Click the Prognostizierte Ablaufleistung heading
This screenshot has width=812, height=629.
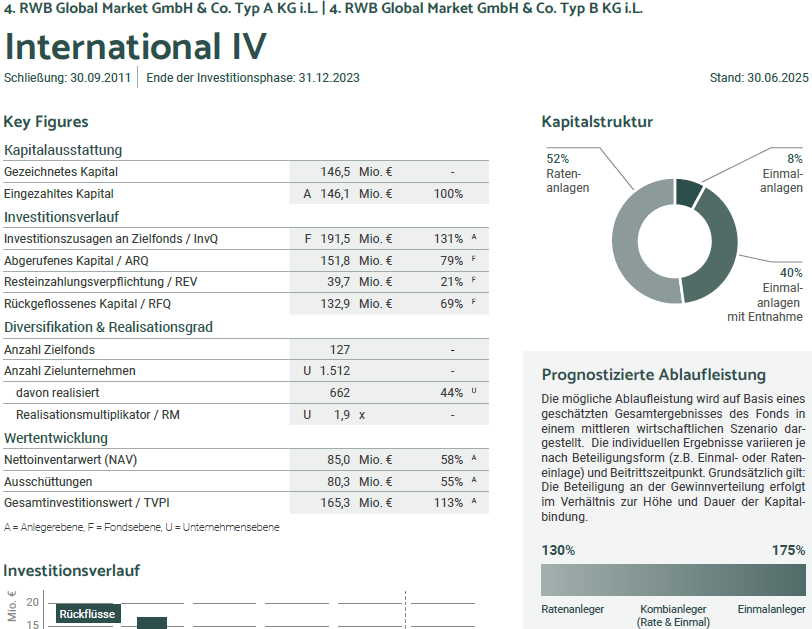[x=653, y=375]
